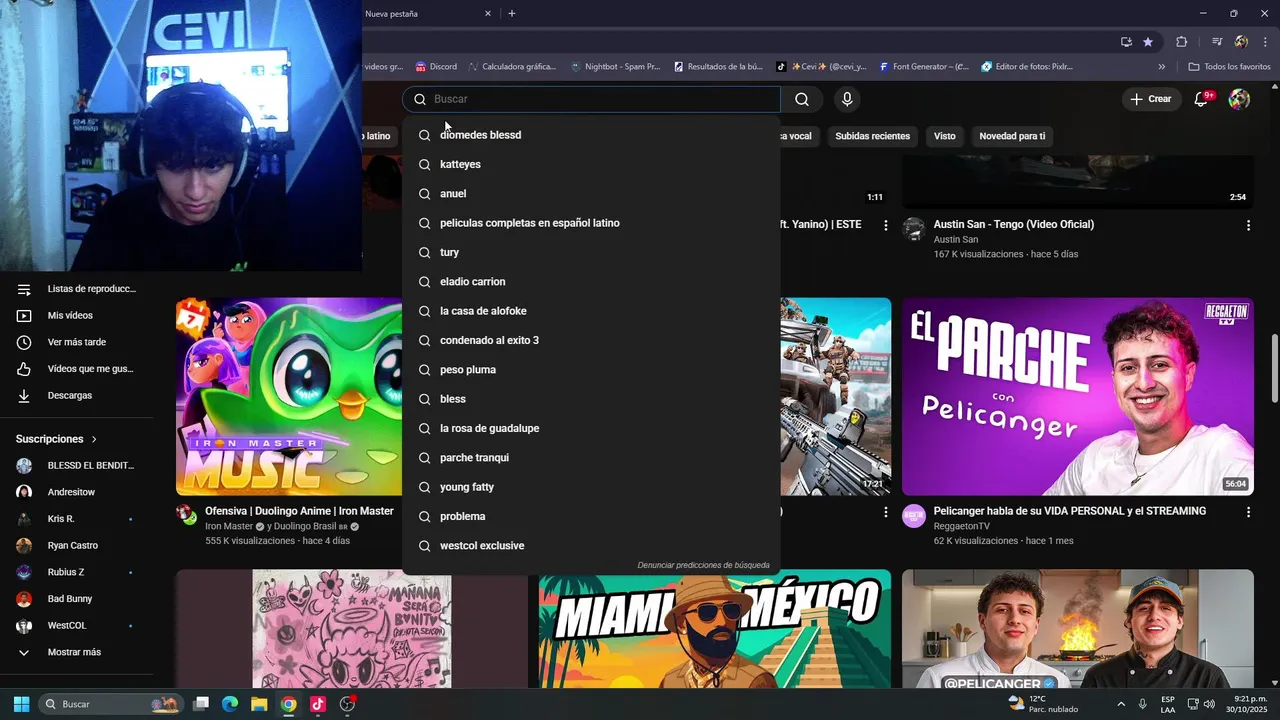
Task: Select suggestion tury
Action: (x=591, y=252)
